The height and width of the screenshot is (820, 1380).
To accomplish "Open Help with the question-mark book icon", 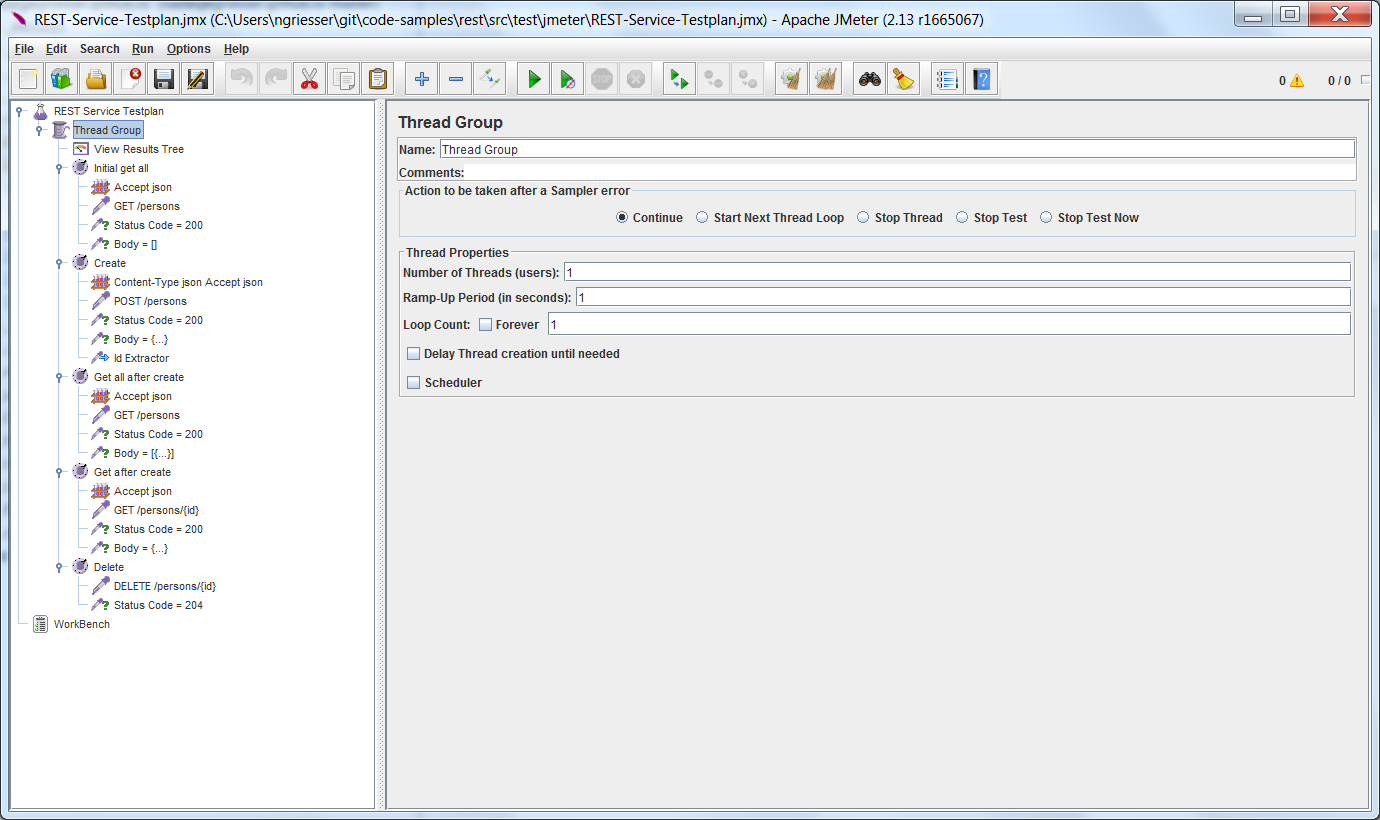I will [x=982, y=79].
